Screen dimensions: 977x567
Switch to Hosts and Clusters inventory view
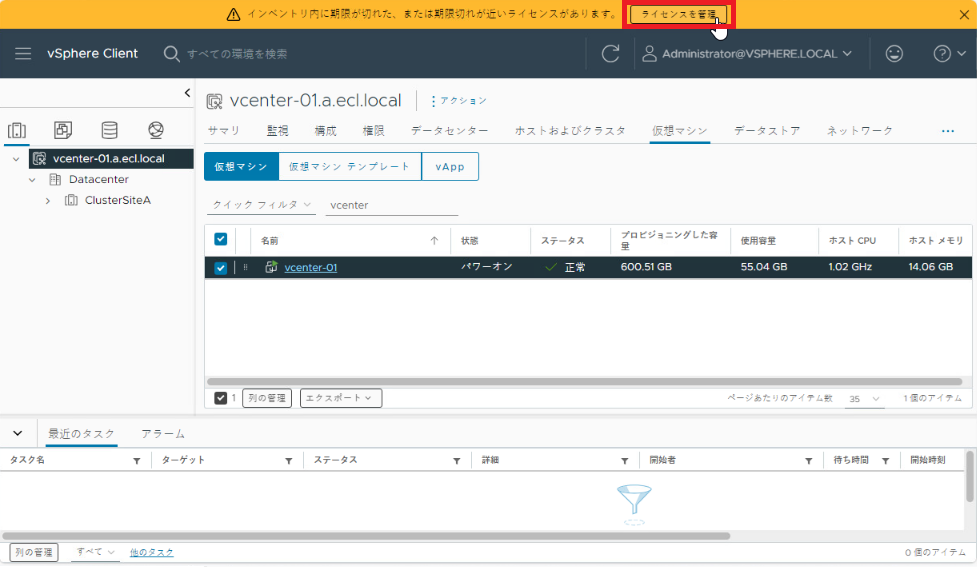pyautogui.click(x=17, y=130)
